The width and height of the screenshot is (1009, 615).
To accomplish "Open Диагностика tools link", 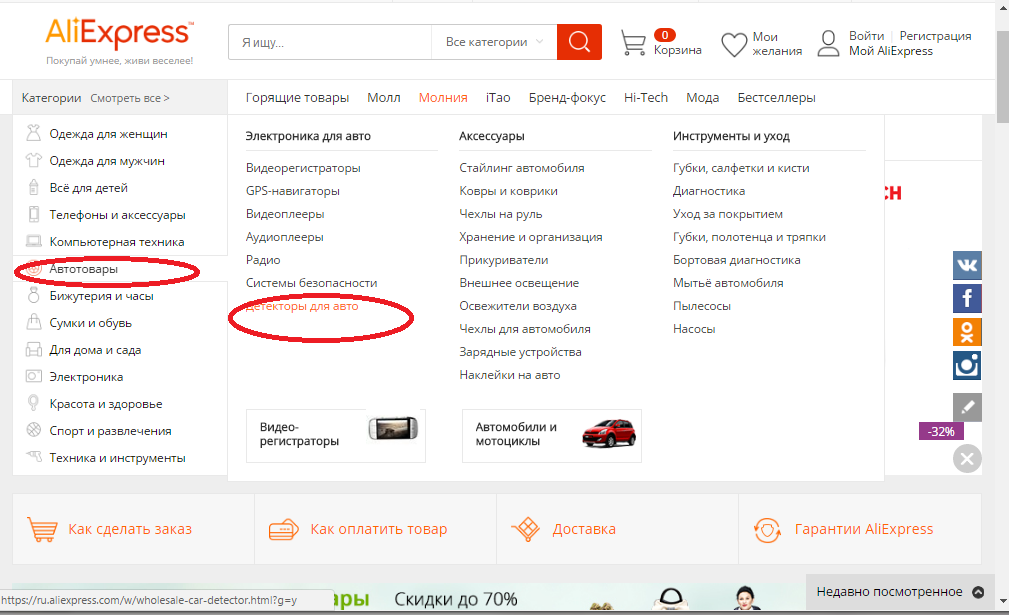I will coord(708,191).
